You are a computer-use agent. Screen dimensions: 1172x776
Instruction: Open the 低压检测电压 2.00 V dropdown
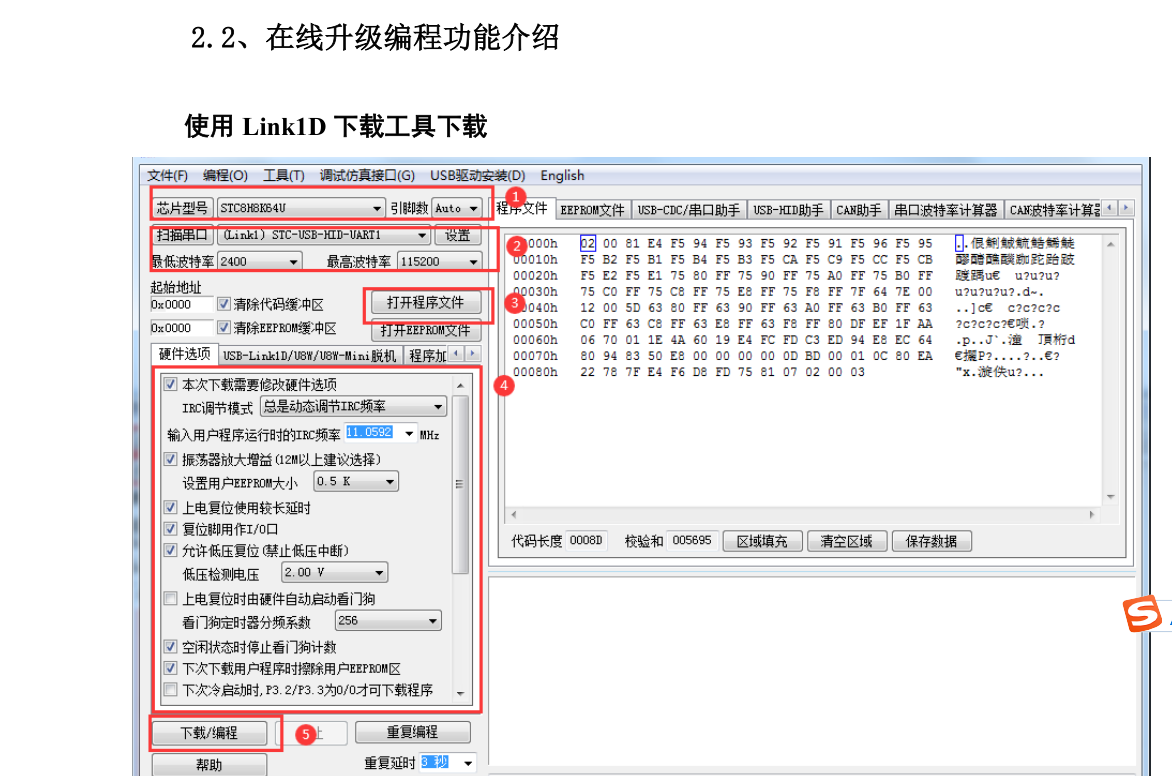(380, 573)
